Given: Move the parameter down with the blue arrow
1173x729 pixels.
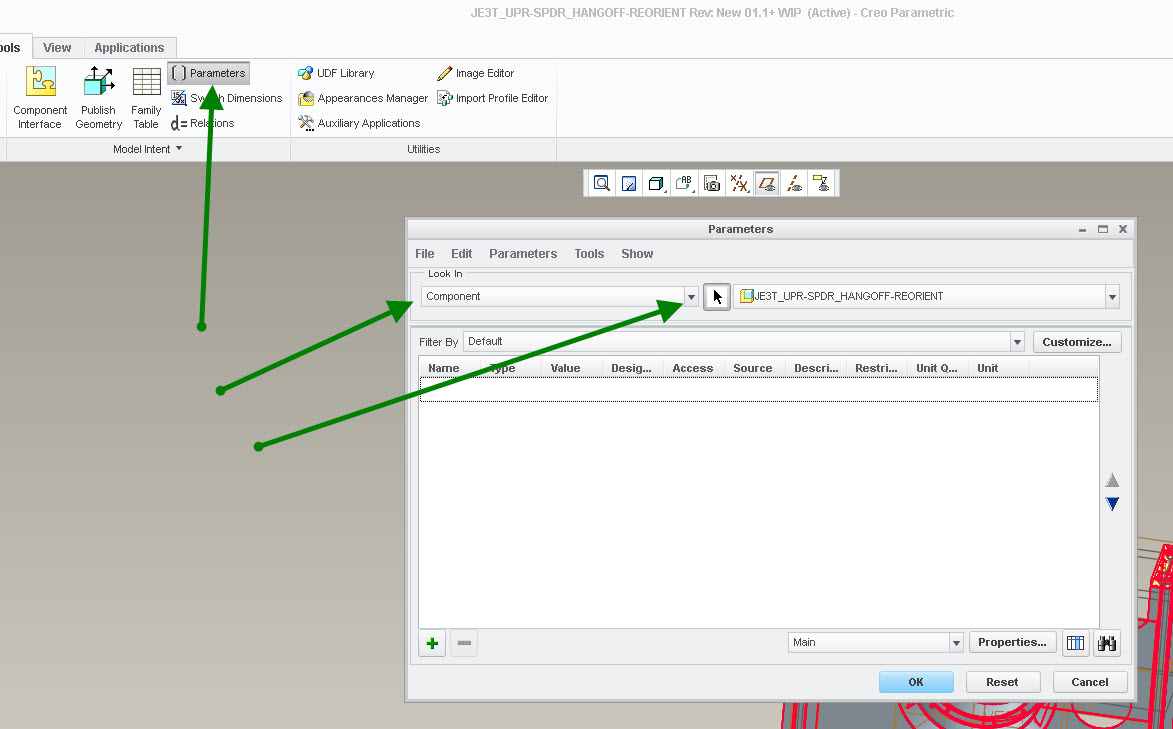Looking at the screenshot, I should [1112, 504].
